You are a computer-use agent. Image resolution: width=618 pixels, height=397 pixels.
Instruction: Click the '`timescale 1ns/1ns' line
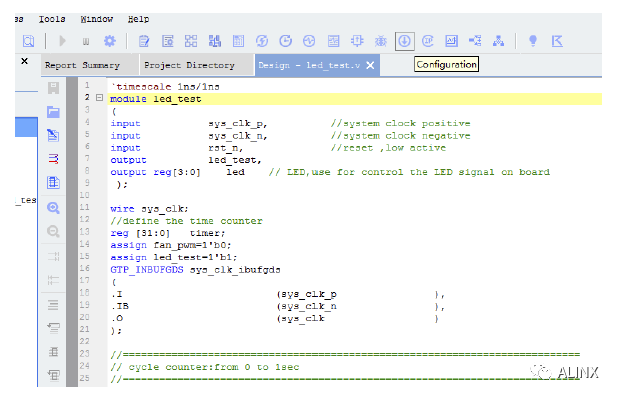[166, 87]
